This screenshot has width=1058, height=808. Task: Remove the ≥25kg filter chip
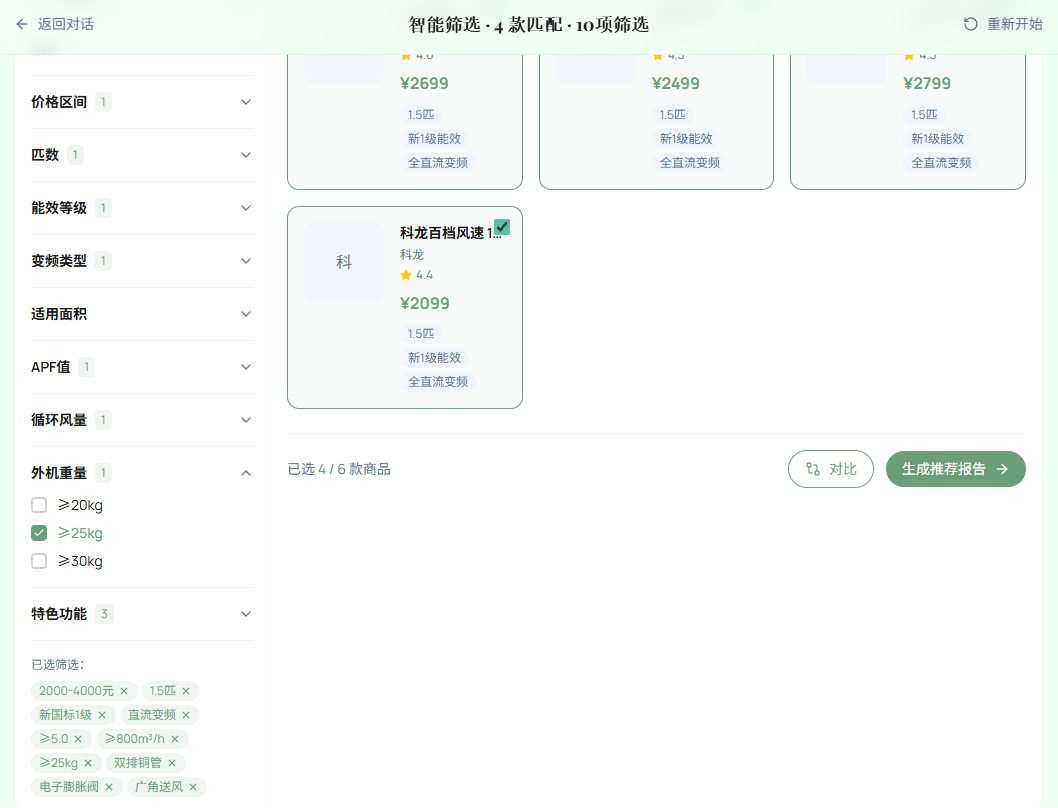click(x=88, y=763)
